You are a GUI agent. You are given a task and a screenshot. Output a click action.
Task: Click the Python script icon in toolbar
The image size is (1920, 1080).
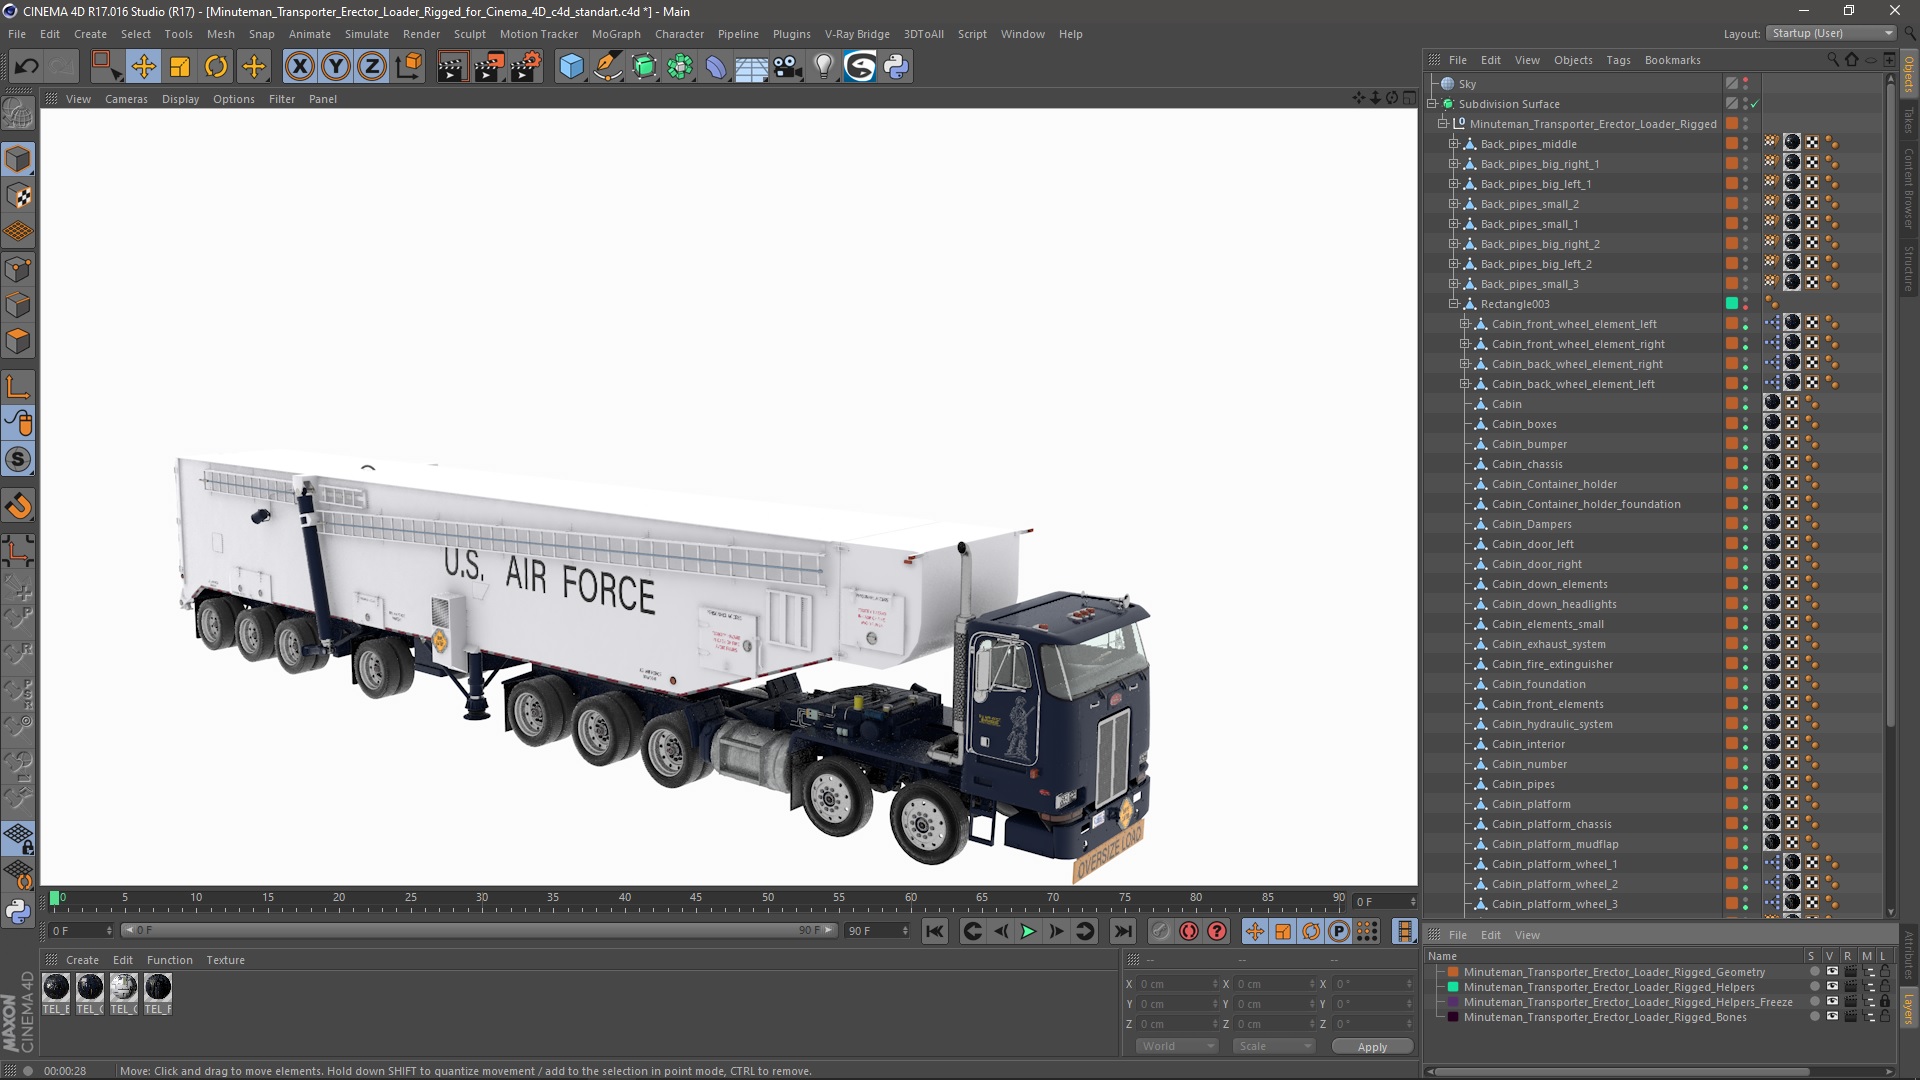coord(896,67)
